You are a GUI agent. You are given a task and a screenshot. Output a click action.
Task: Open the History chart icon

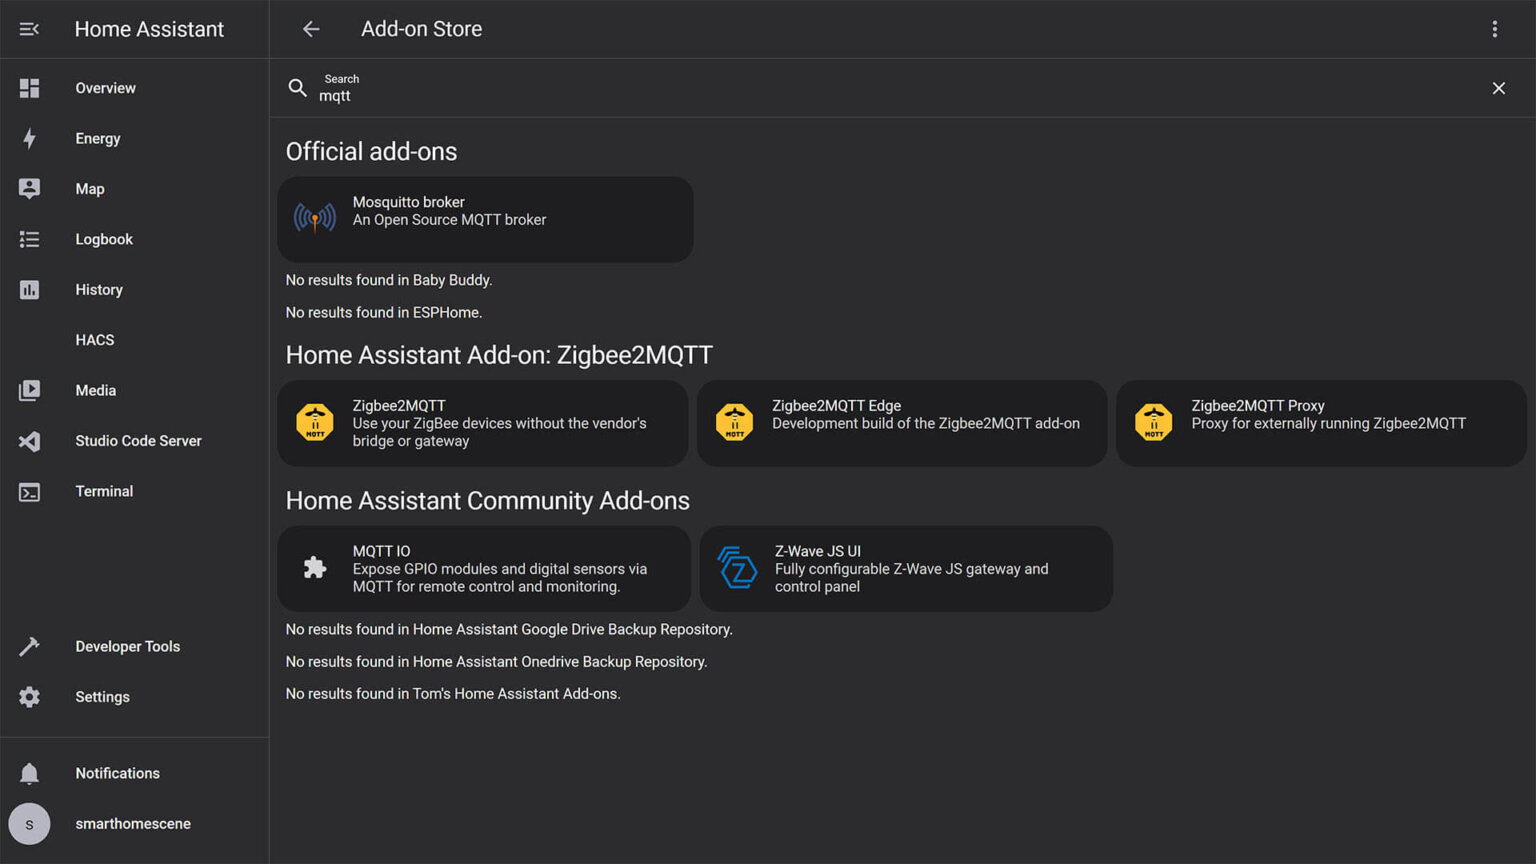pos(29,290)
